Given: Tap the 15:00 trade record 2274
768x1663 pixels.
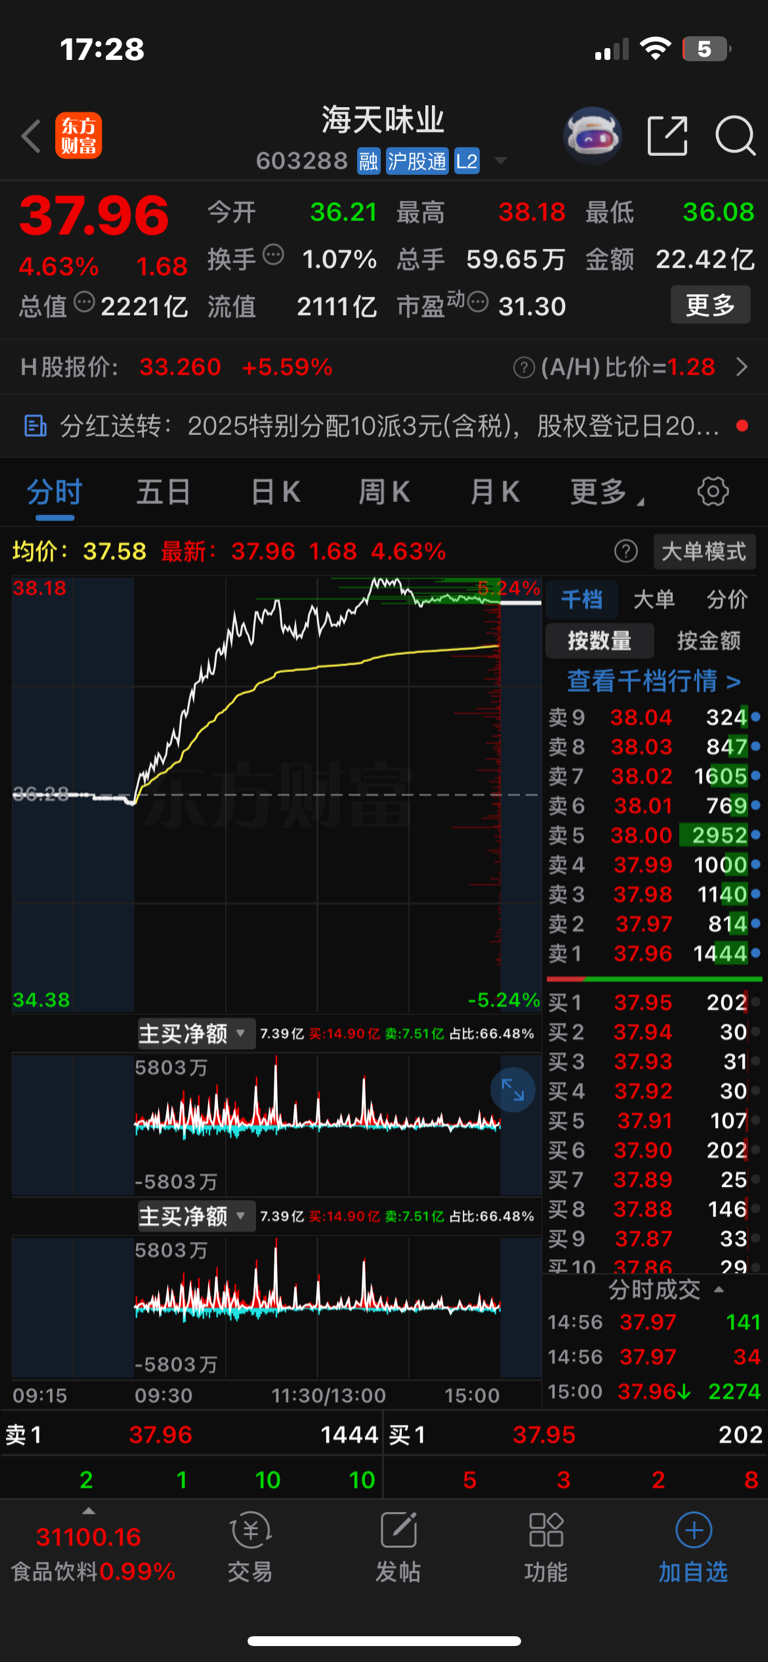Looking at the screenshot, I should tap(654, 1392).
